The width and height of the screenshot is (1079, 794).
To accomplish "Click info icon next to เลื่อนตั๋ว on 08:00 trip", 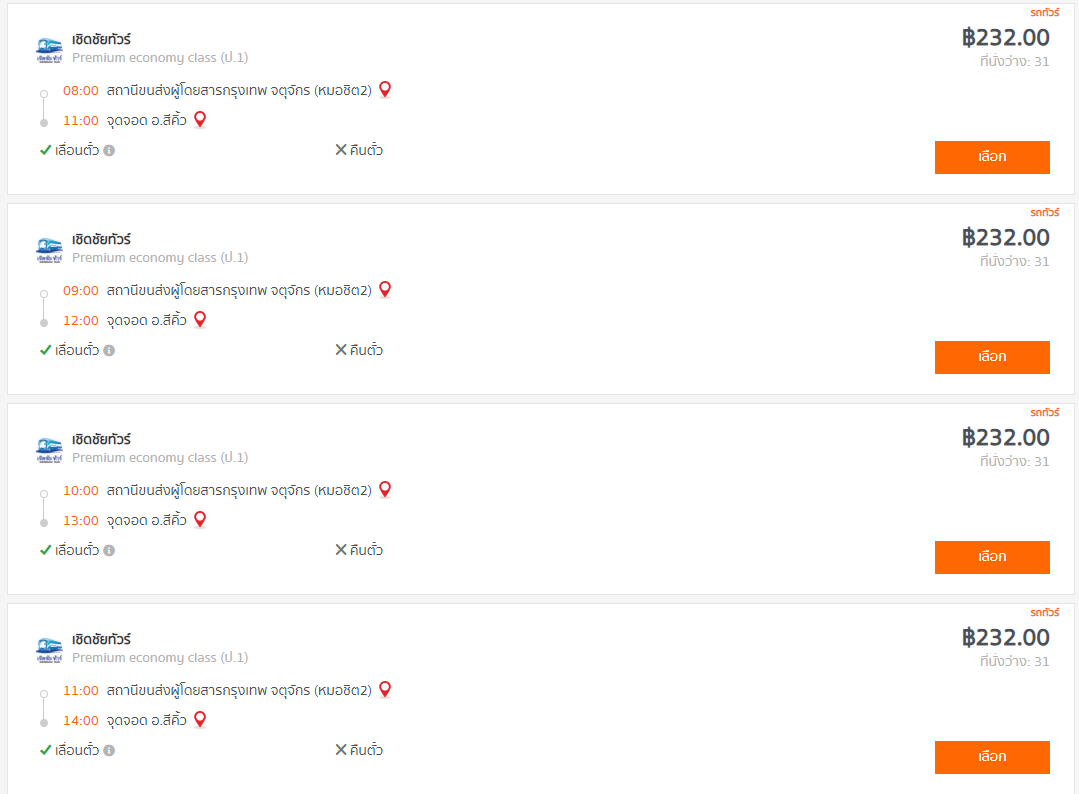I will [109, 151].
